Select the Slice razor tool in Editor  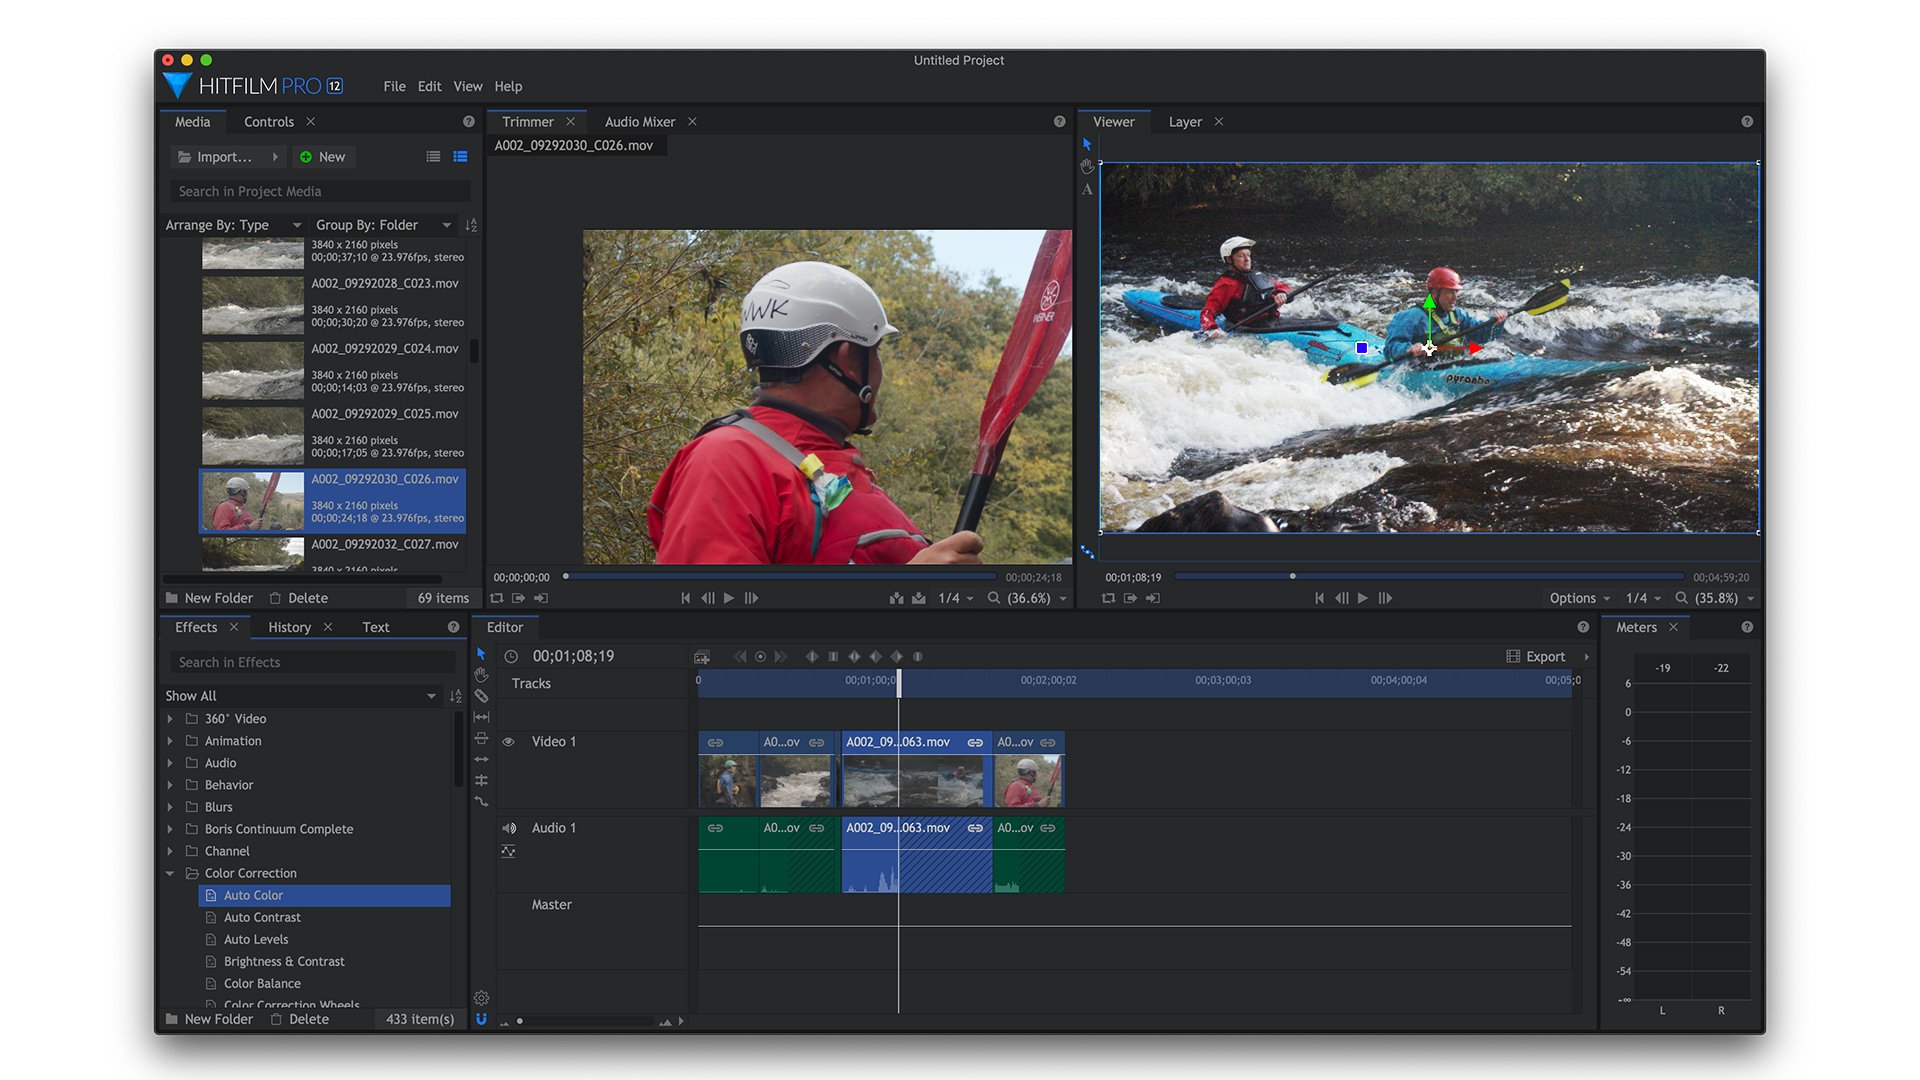coord(481,696)
